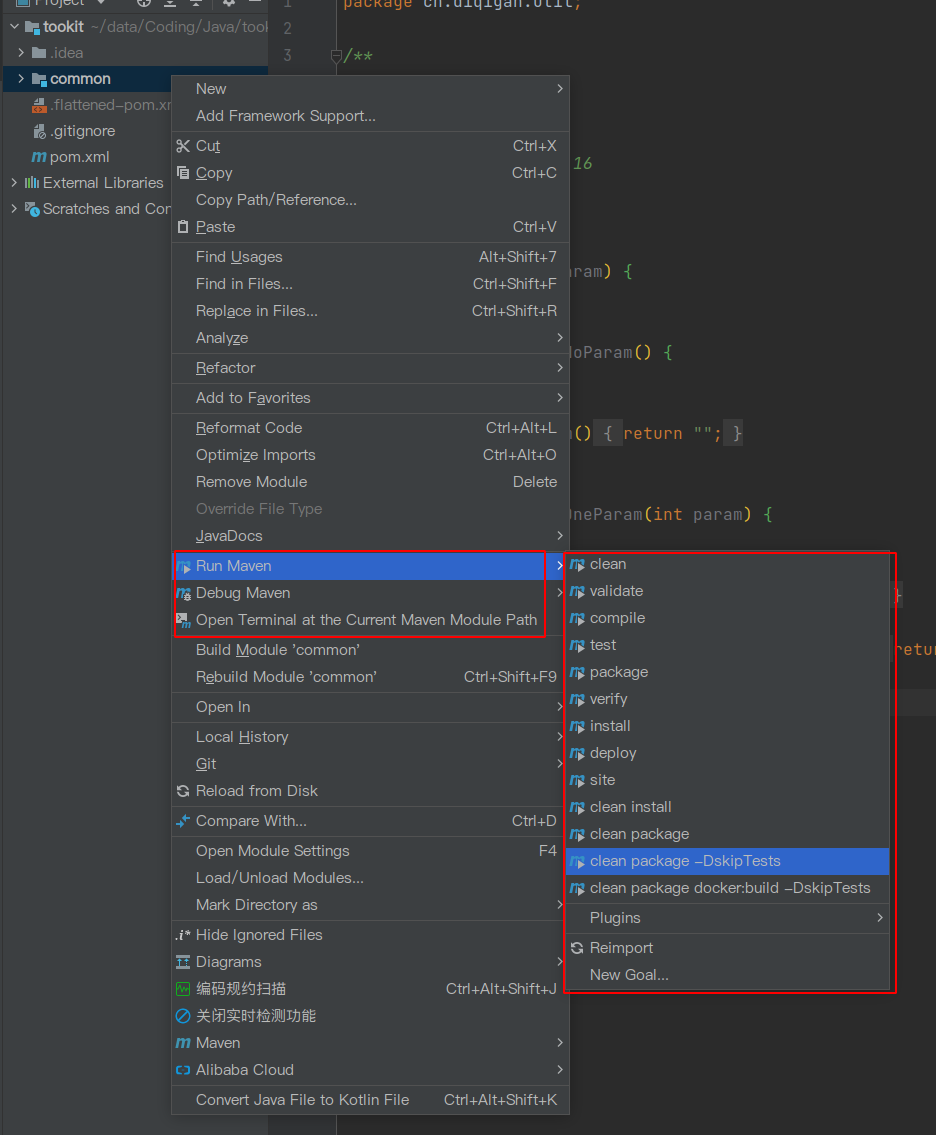Select .flattened-pom.xml file in tree
The height and width of the screenshot is (1135, 936).
[x=101, y=105]
